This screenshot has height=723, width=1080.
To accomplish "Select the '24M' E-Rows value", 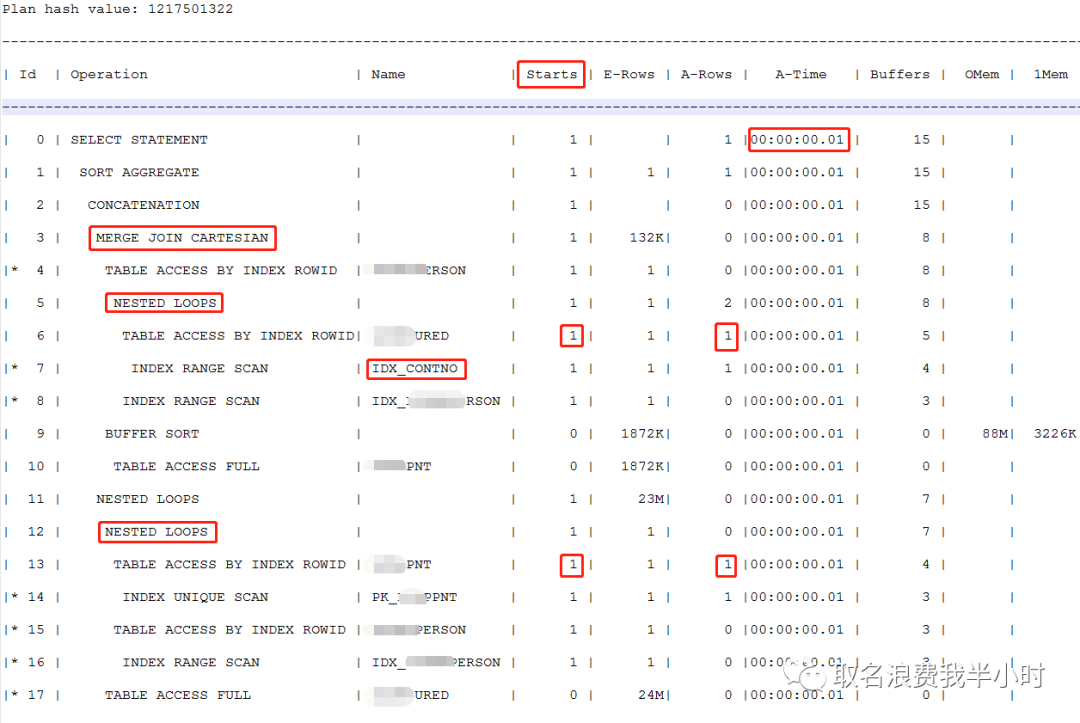I will coord(651,695).
